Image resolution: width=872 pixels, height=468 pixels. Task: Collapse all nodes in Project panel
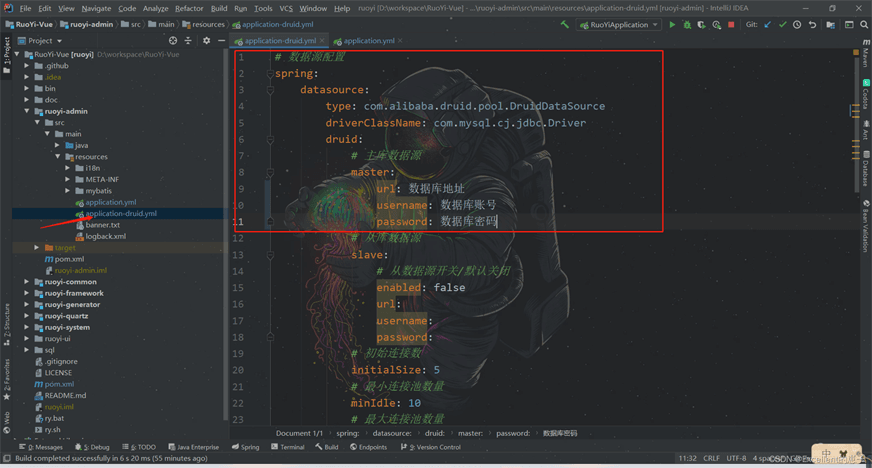coord(188,41)
